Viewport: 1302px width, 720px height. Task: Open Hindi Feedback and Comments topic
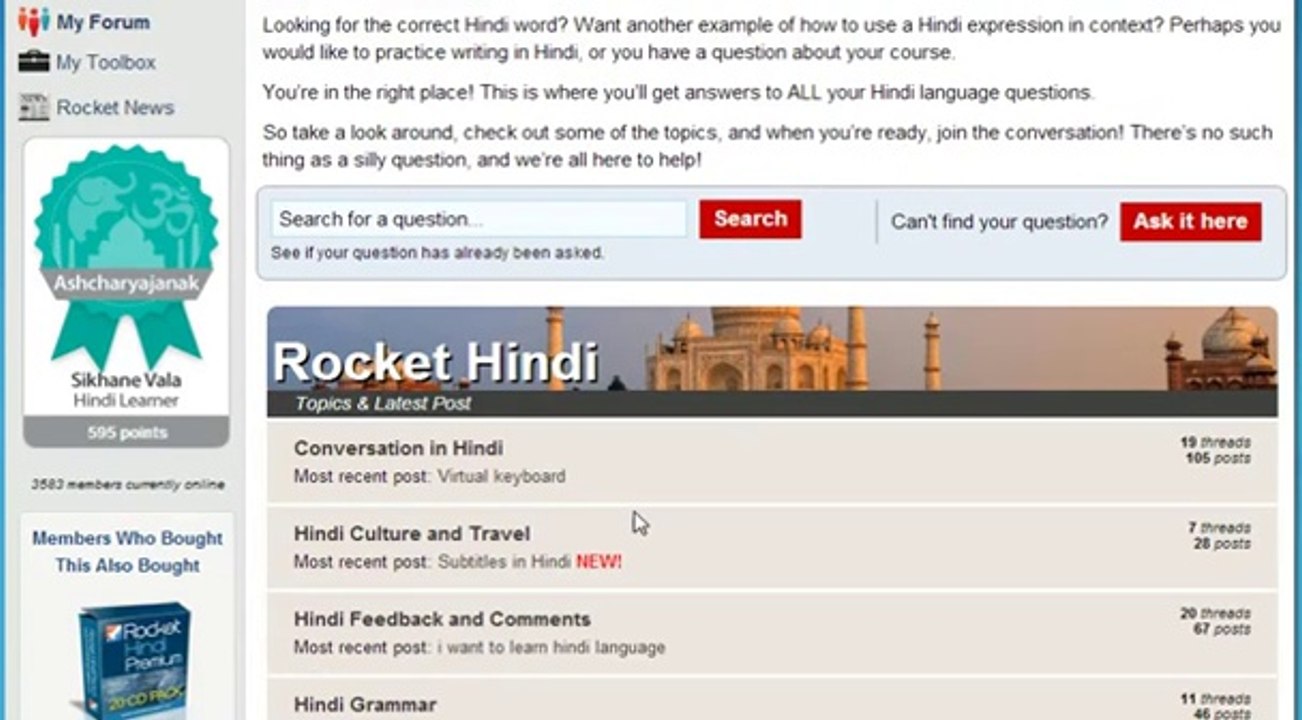tap(442, 619)
